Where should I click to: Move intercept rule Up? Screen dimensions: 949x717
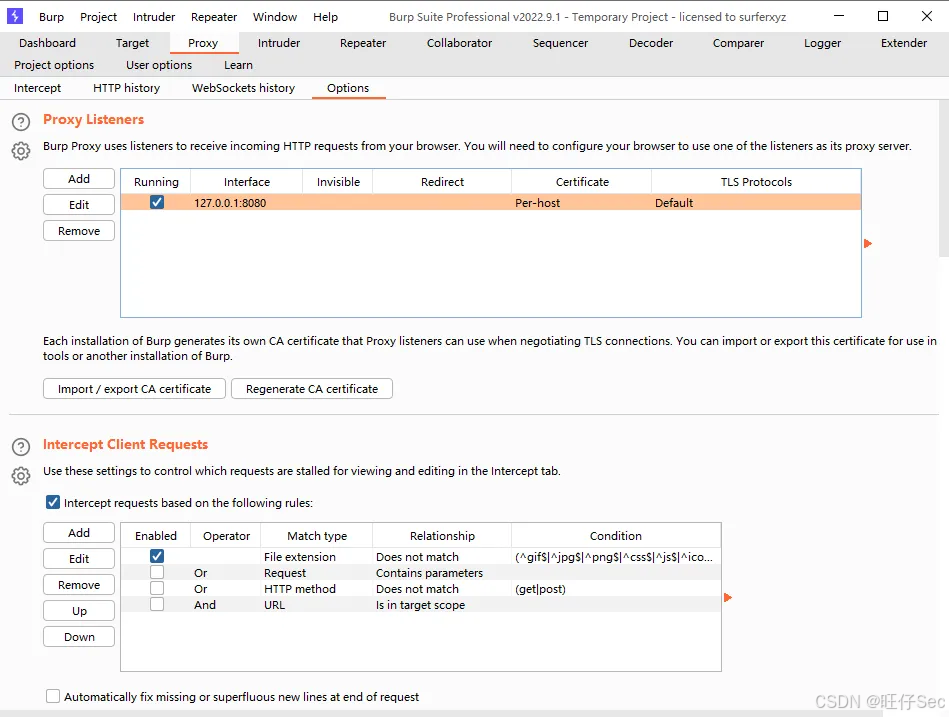tap(79, 611)
